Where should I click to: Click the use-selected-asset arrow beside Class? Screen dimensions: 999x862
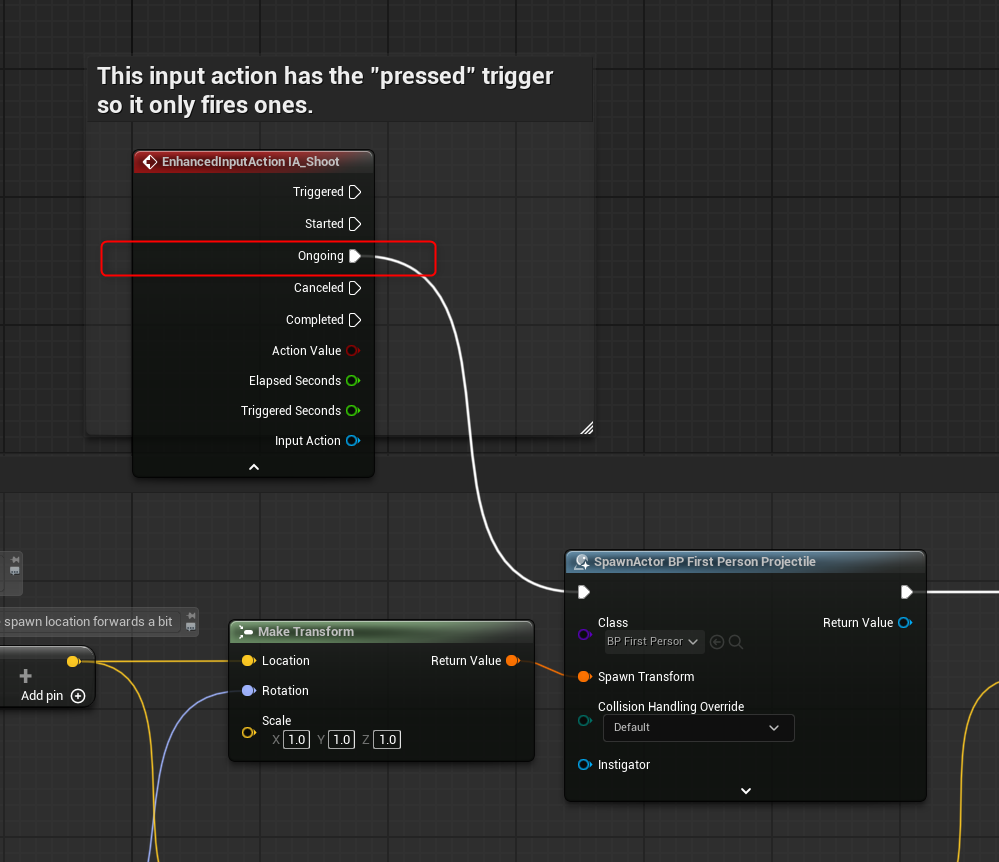point(717,642)
